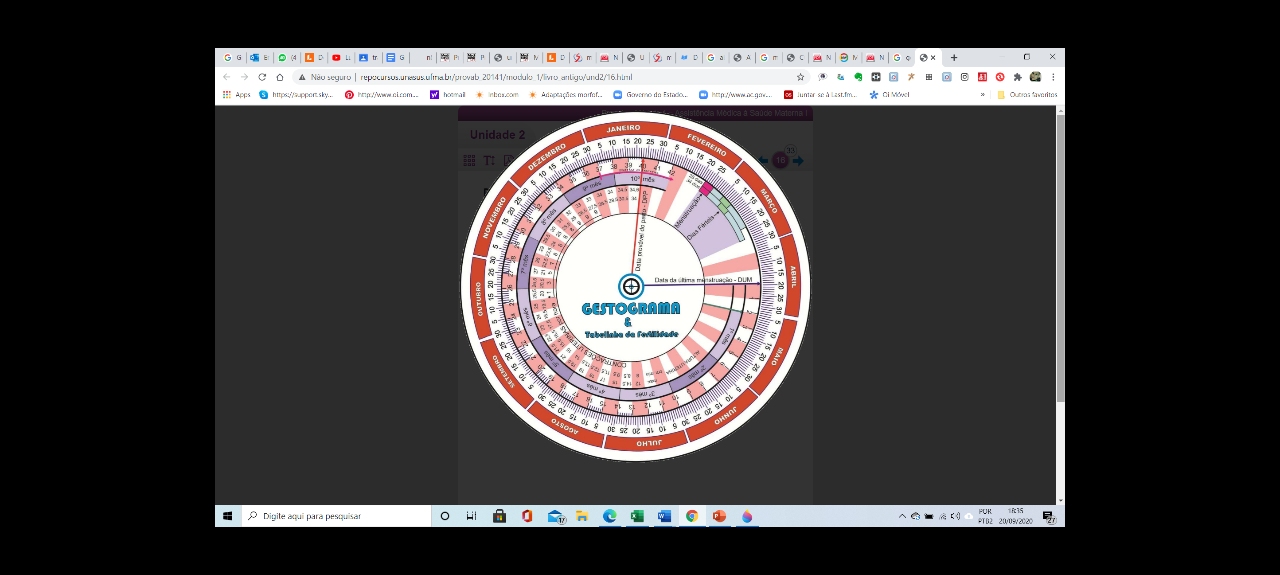Viewport: 1280px width, 575px height.
Task: Close the active browser tab
Action: tap(934, 58)
